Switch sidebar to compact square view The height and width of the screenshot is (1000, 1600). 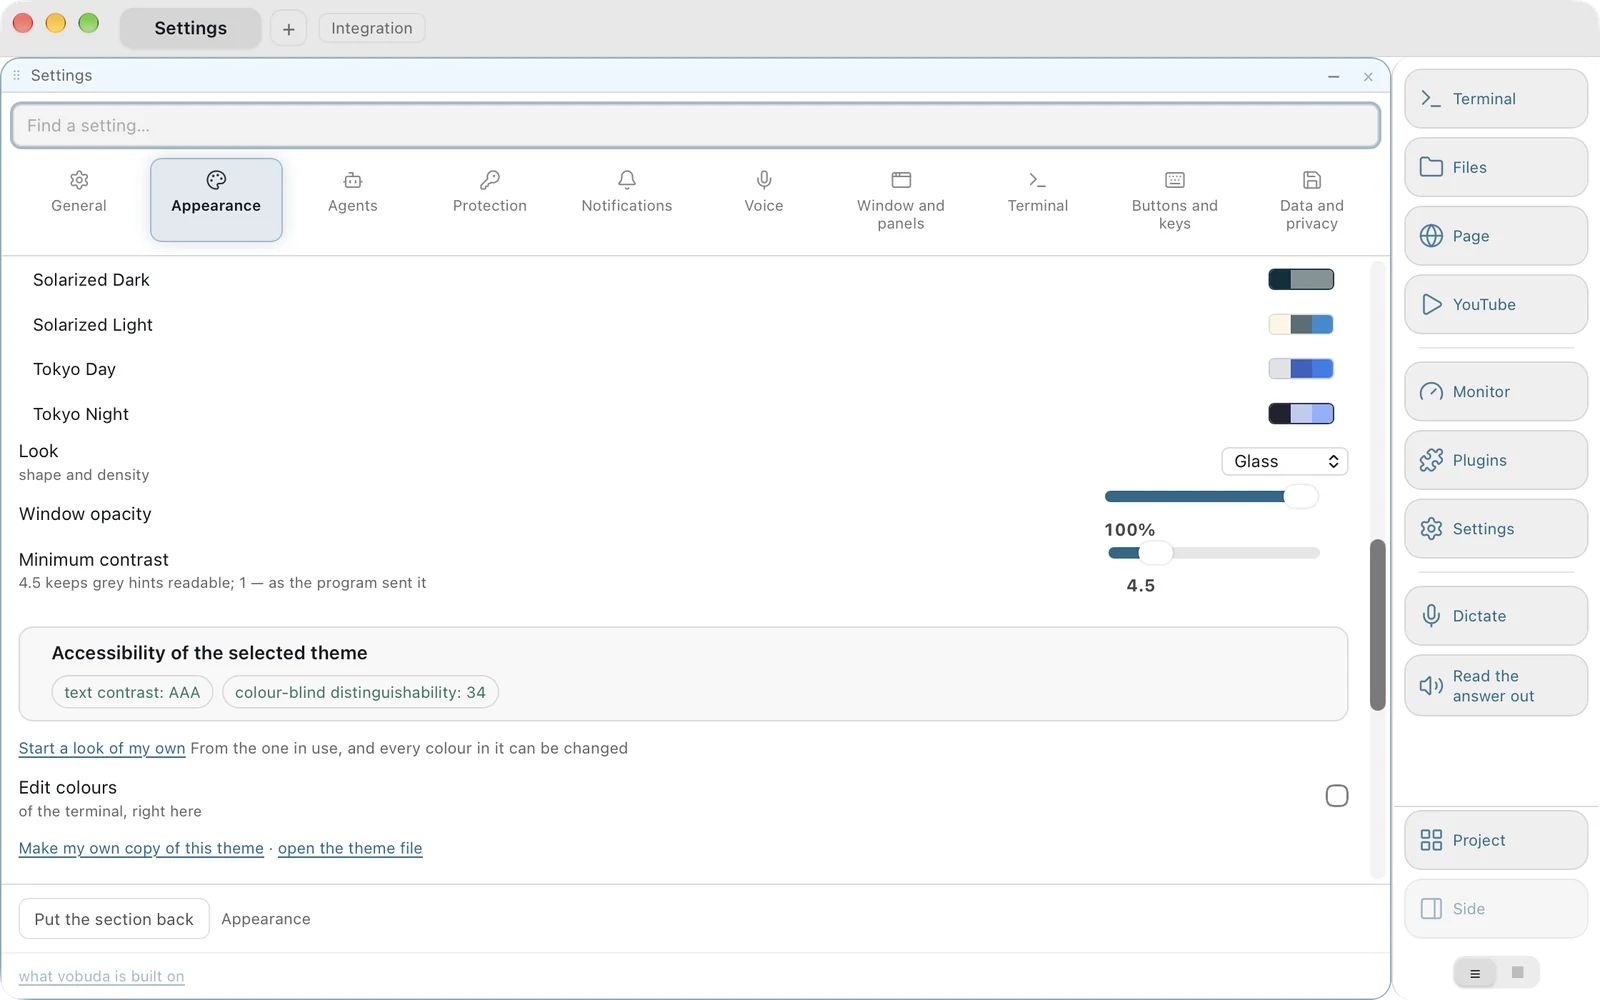(1518, 973)
